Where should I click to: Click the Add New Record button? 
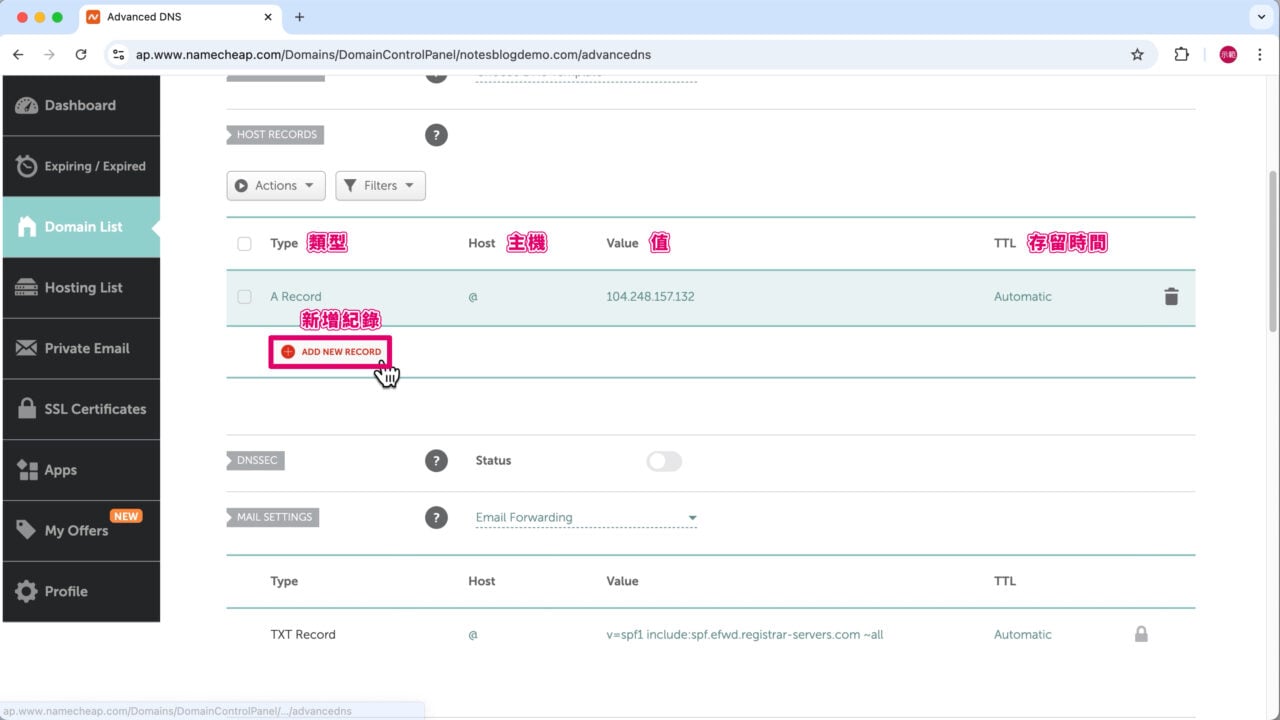pyautogui.click(x=331, y=352)
